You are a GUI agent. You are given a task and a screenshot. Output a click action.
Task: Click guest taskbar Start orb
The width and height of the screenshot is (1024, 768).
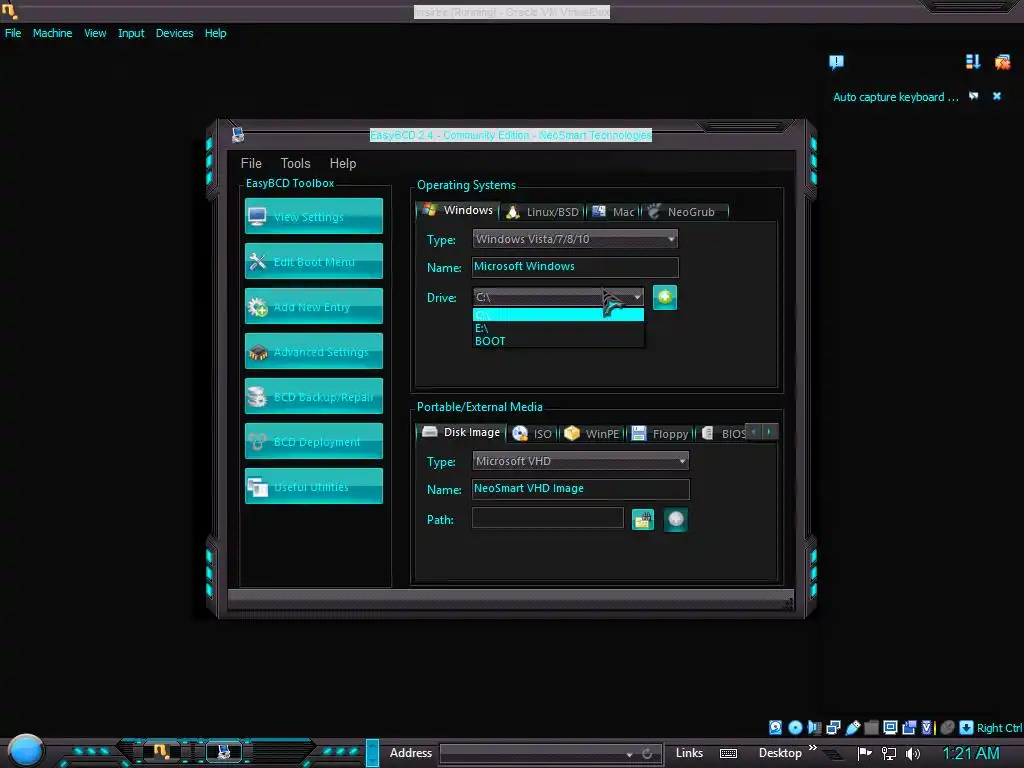pyautogui.click(x=26, y=751)
